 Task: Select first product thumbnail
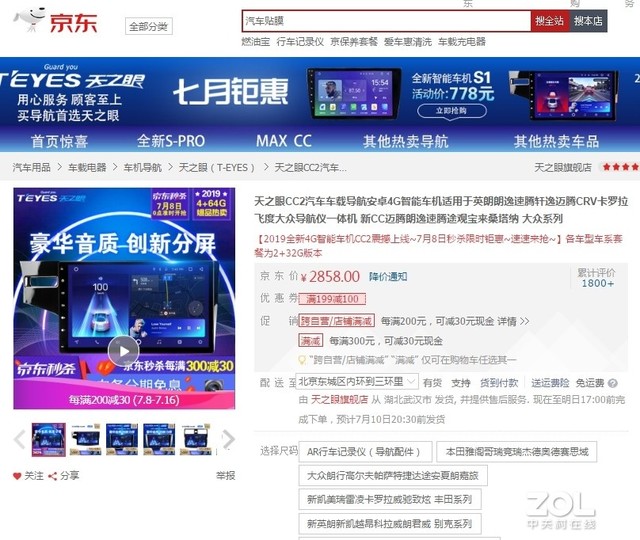(x=49, y=440)
